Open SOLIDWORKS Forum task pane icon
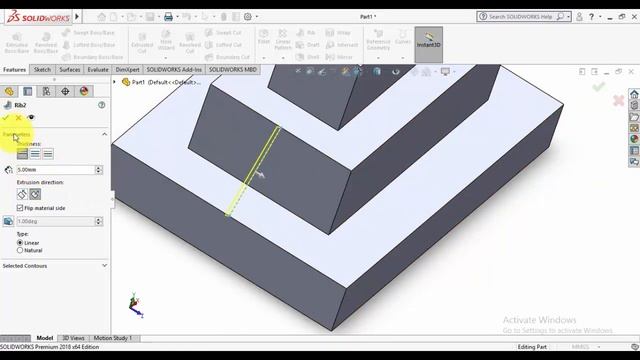 coord(634,162)
